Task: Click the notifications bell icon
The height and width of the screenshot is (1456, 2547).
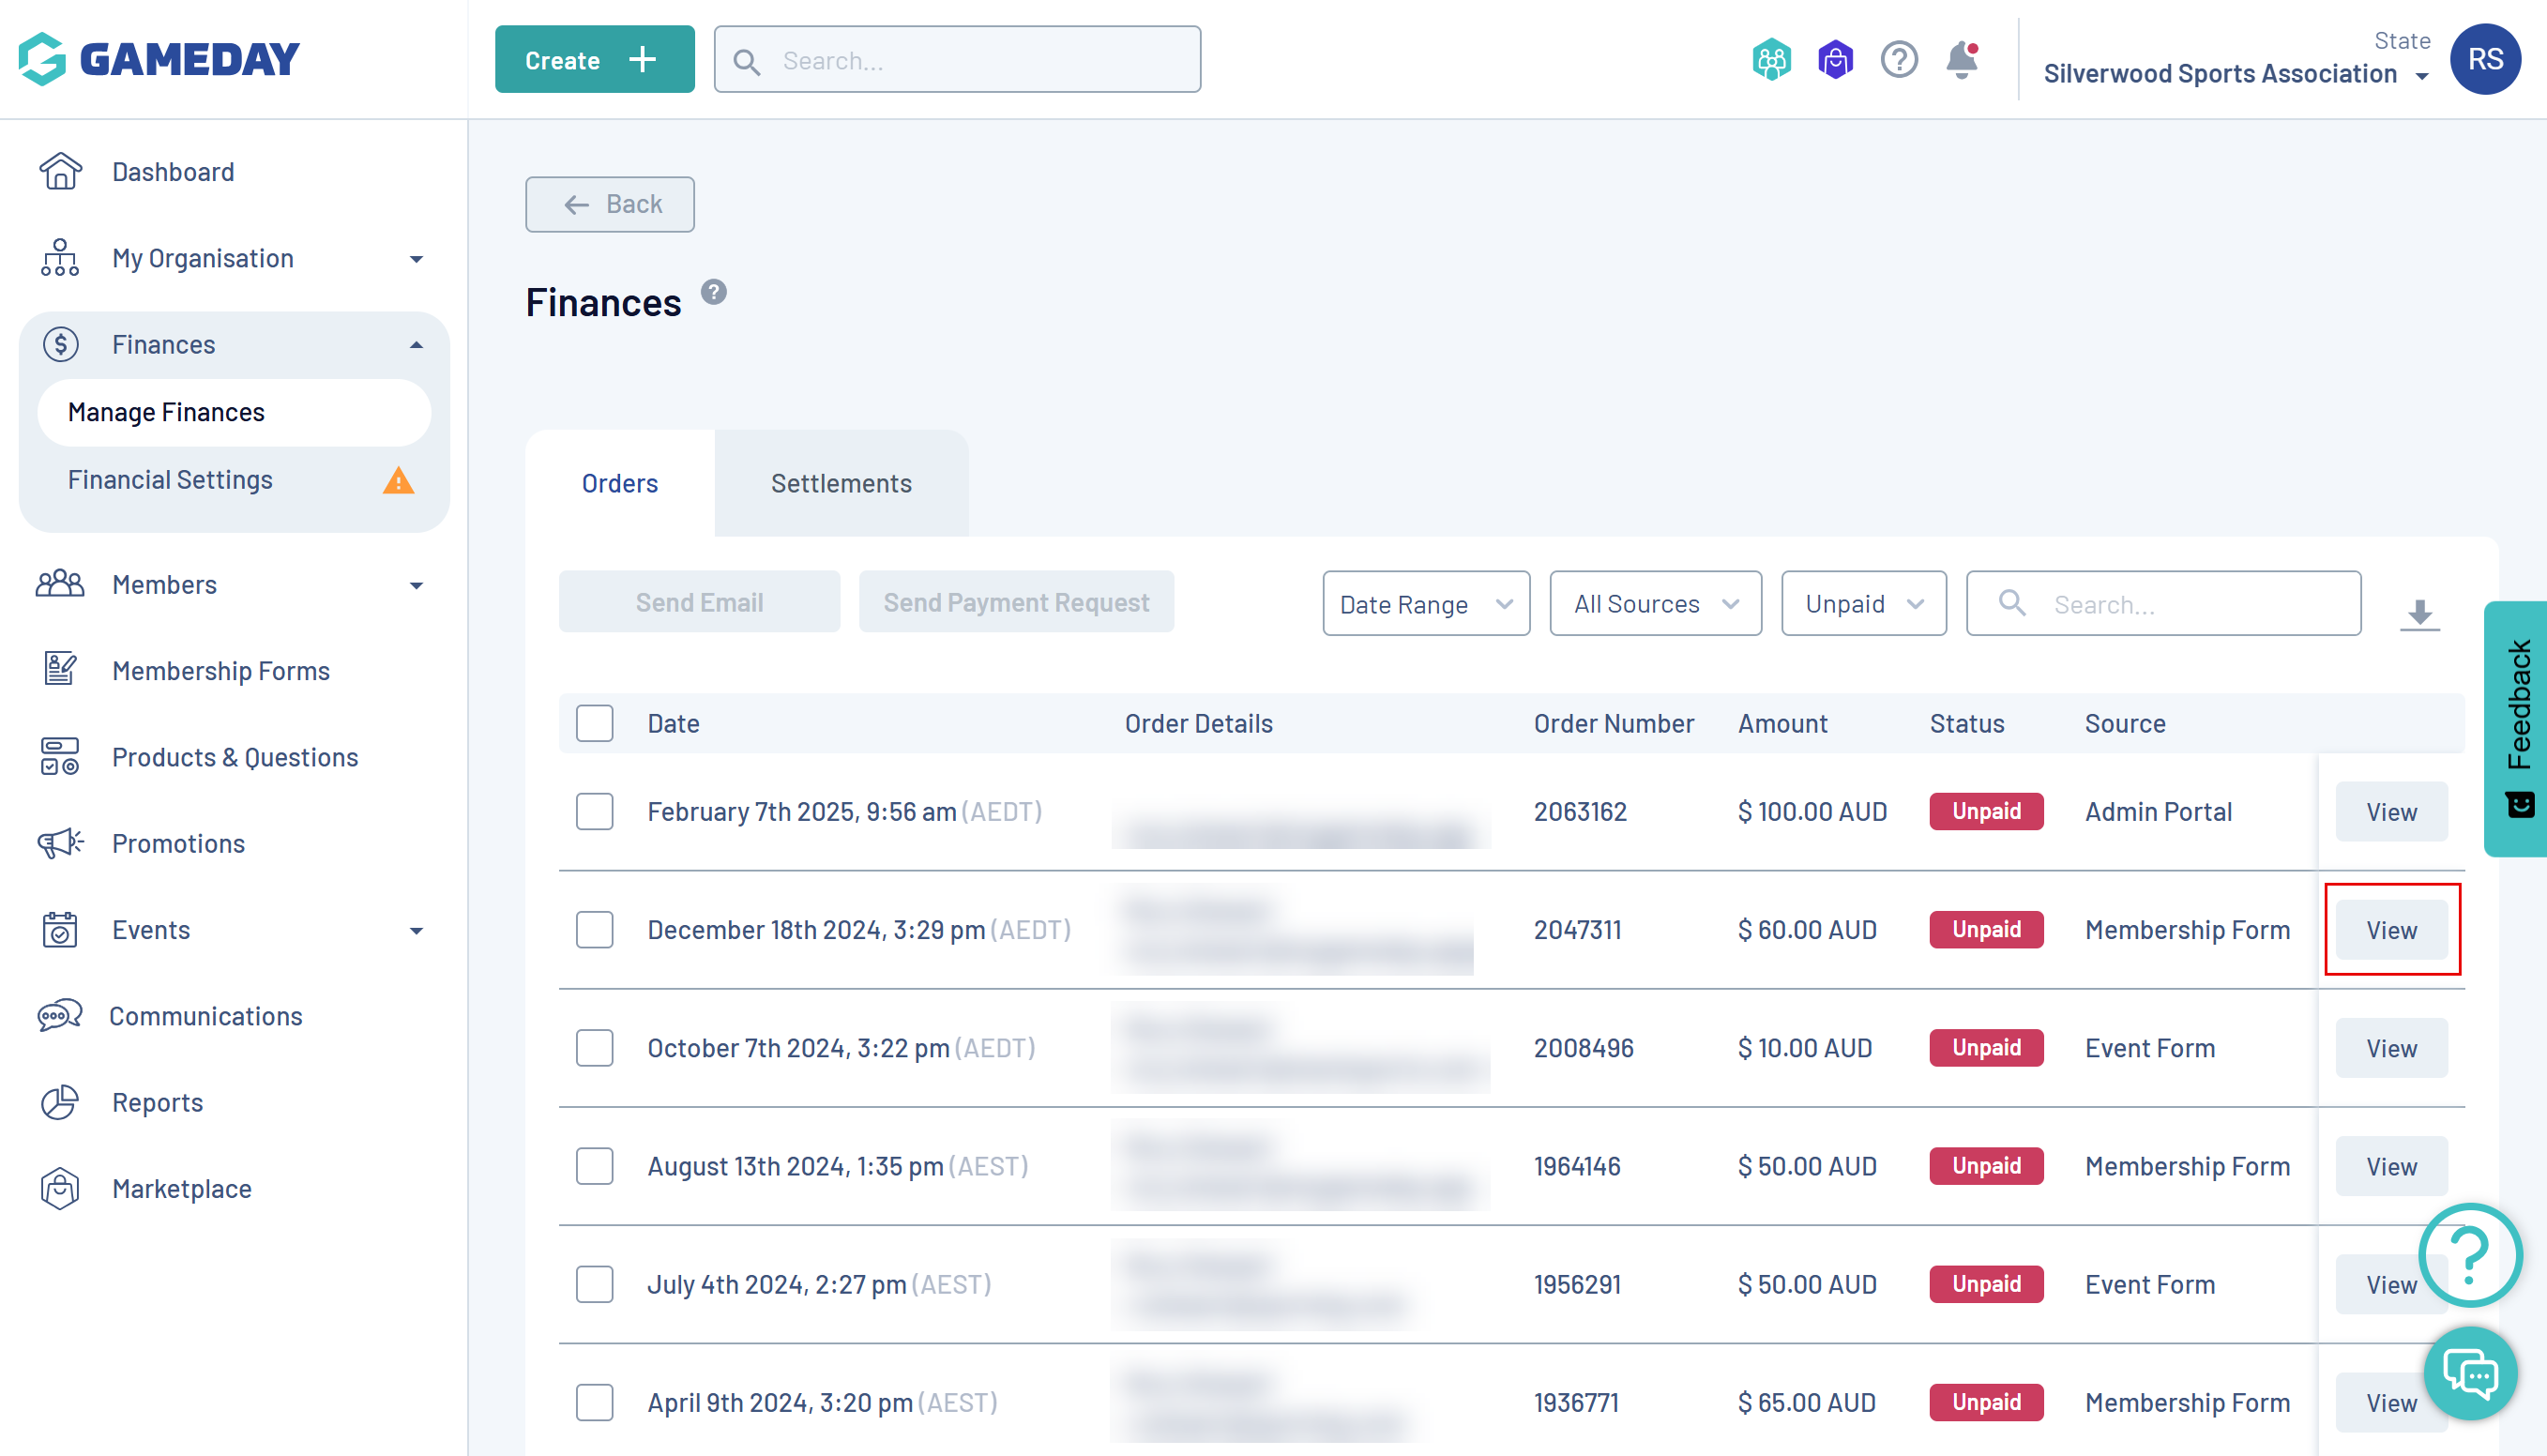Action: click(x=1961, y=60)
